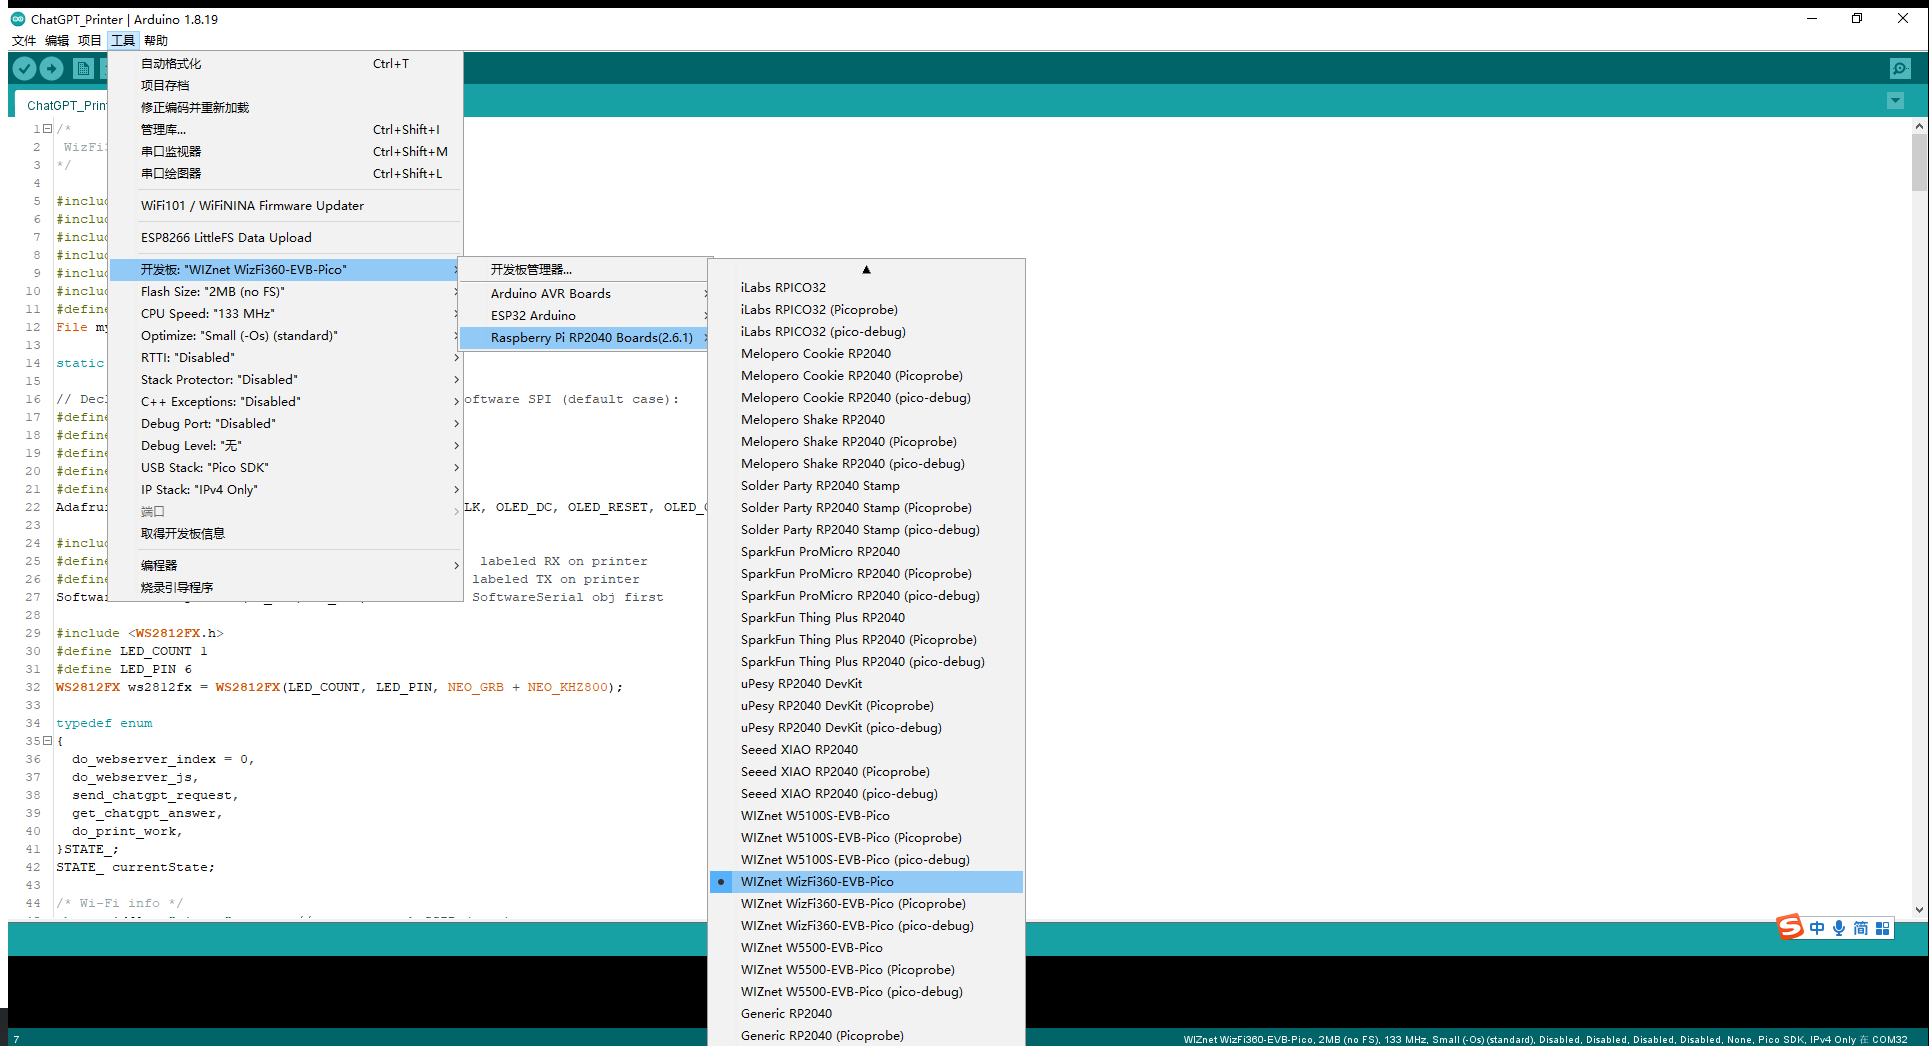Viewport: 1929px width, 1046px height.
Task: Click the IME toolbox grid icon
Action: click(x=1882, y=928)
